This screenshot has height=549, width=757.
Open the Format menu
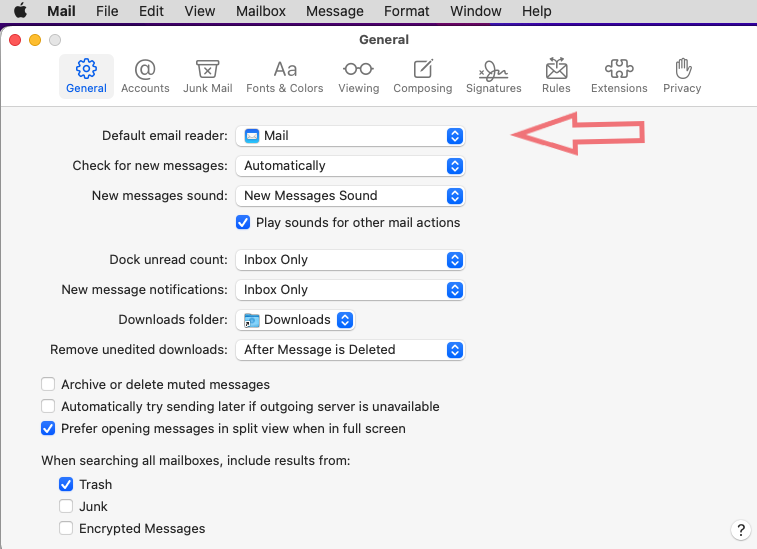[407, 11]
